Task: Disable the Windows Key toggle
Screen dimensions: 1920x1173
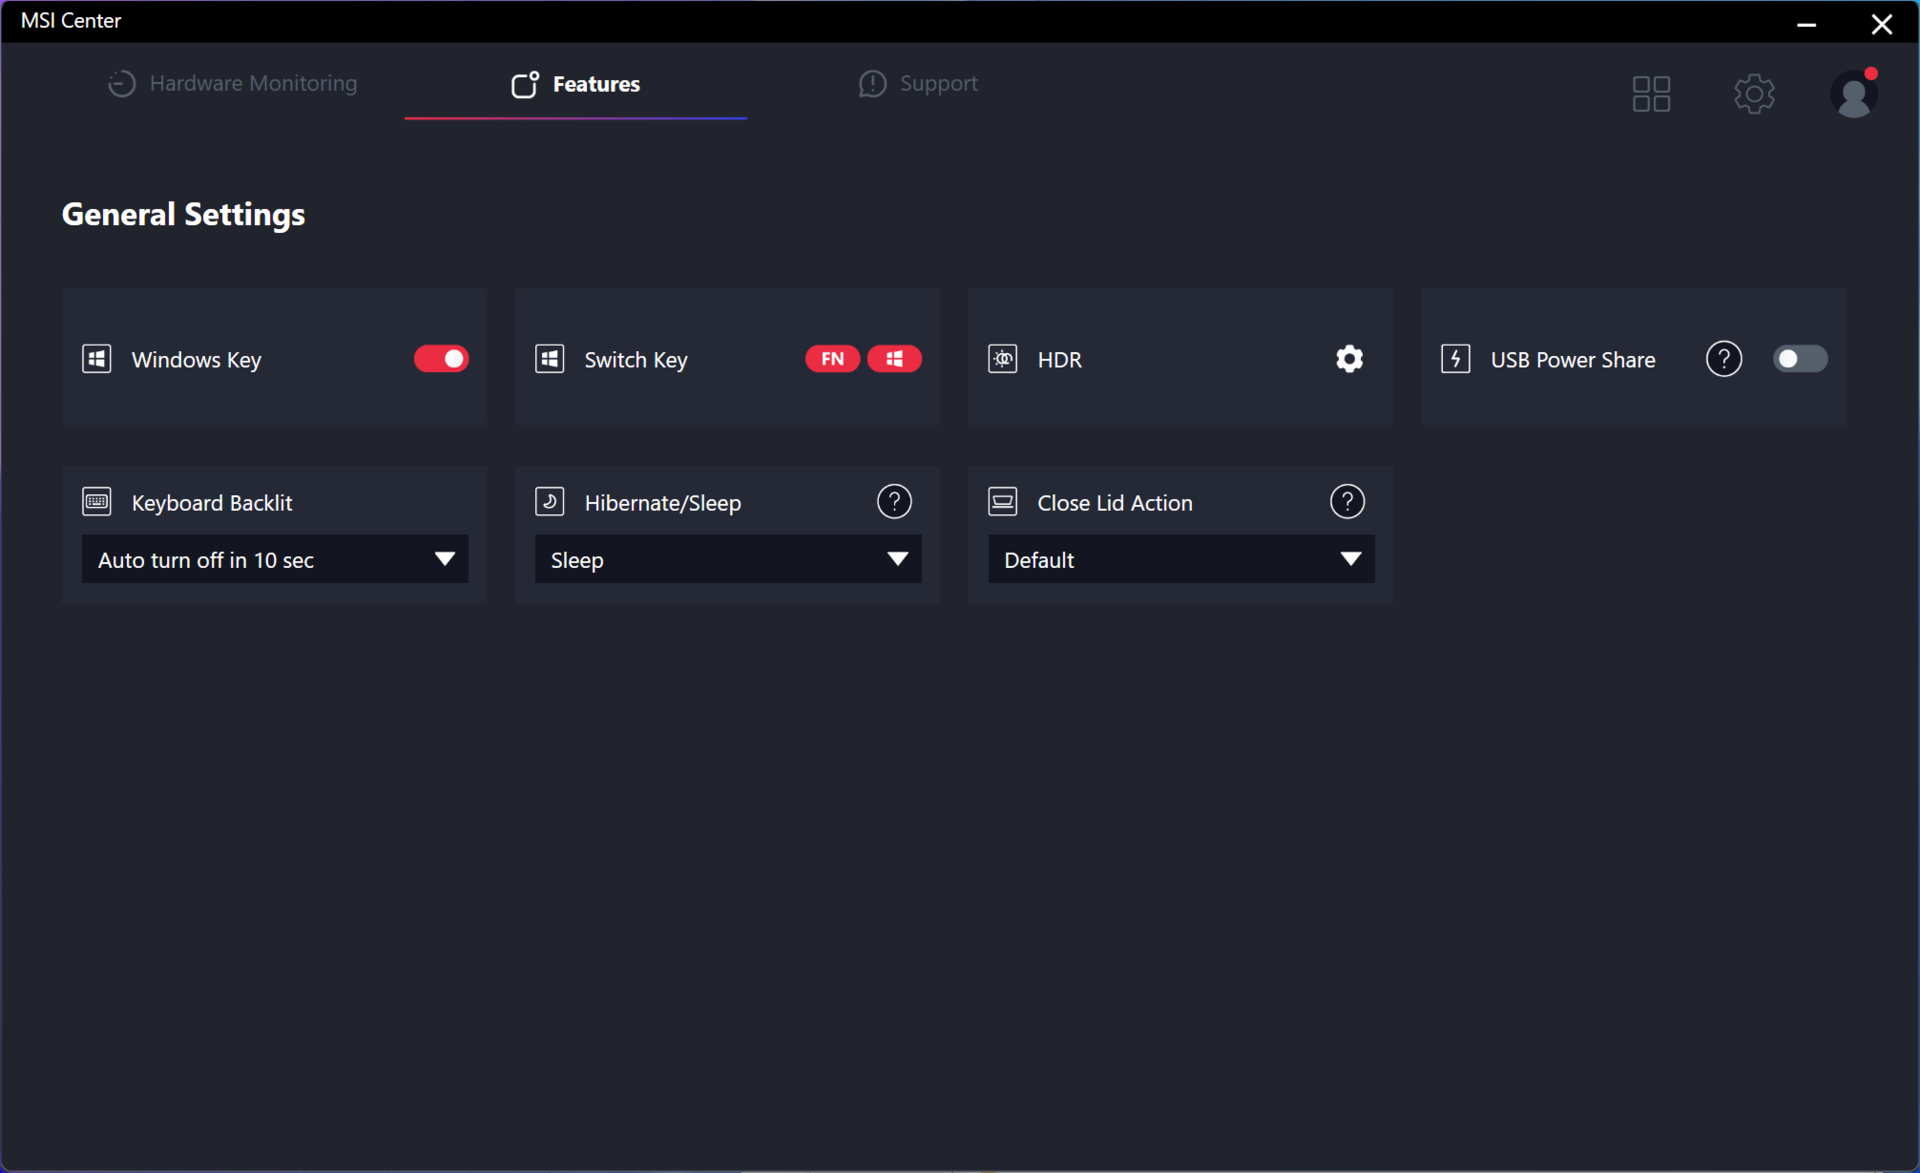Action: coord(441,359)
